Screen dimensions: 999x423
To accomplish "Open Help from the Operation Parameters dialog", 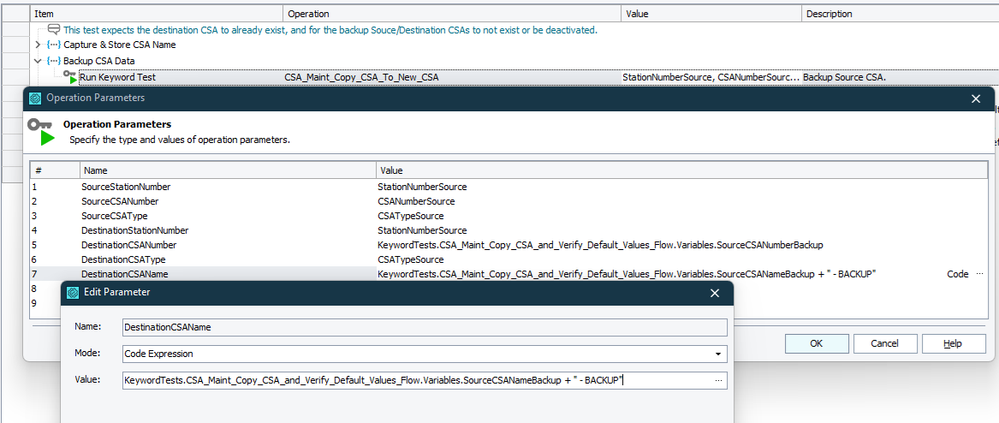I will (x=952, y=343).
